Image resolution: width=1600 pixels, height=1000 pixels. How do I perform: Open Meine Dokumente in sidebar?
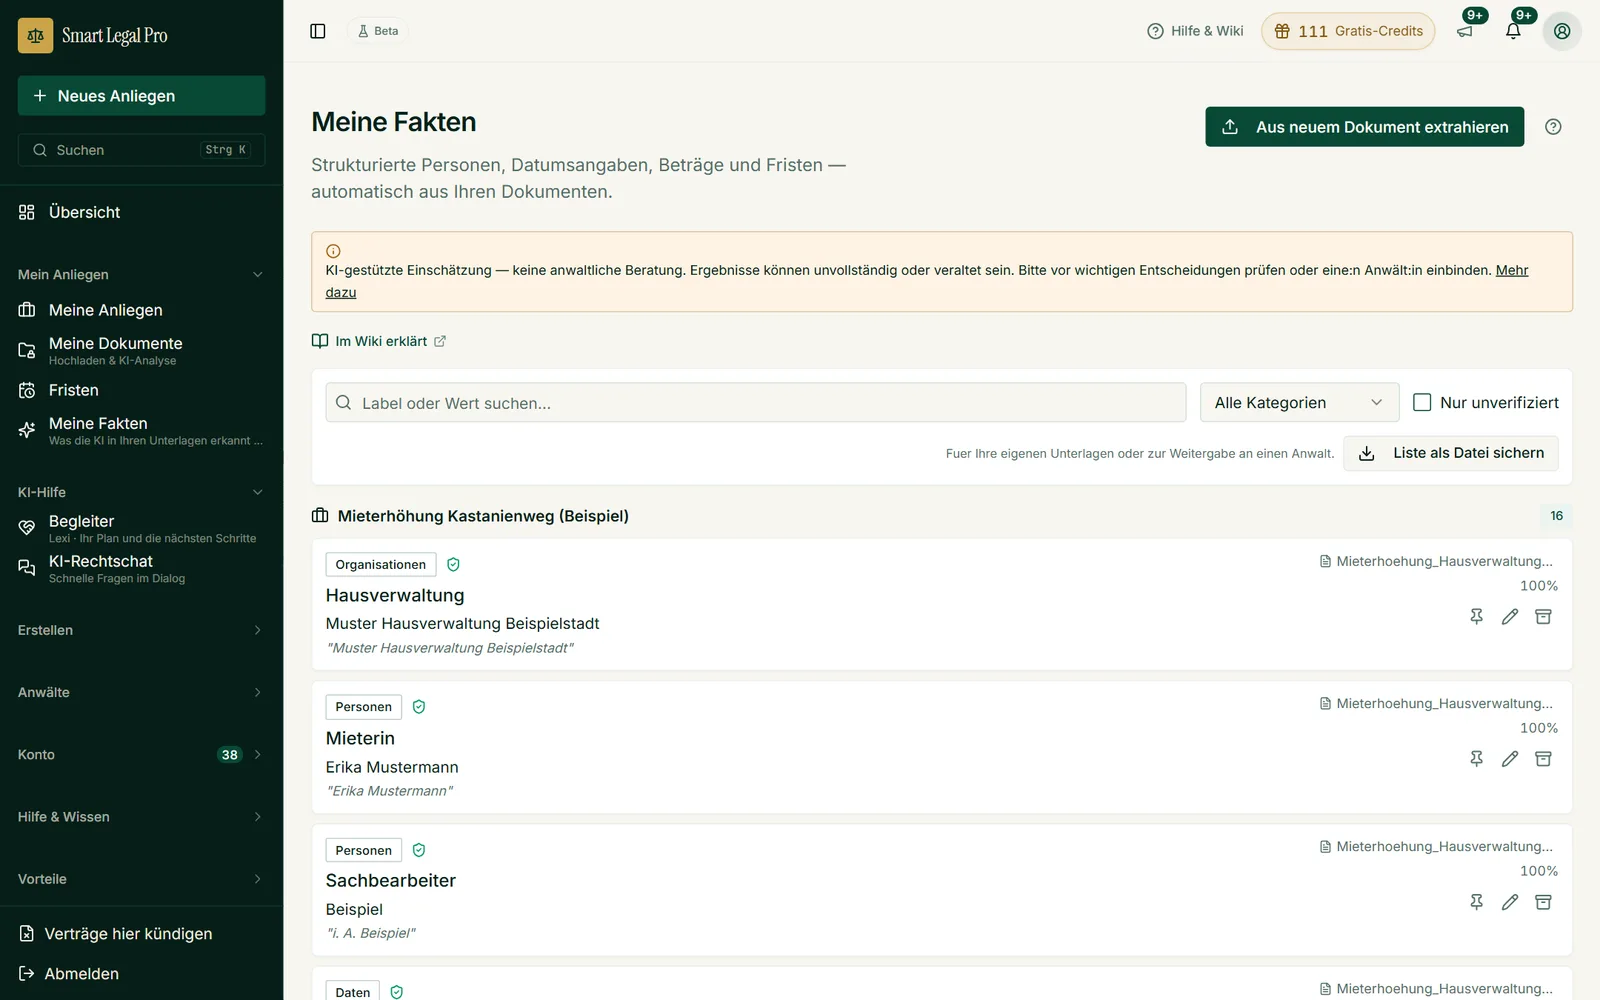pos(141,350)
